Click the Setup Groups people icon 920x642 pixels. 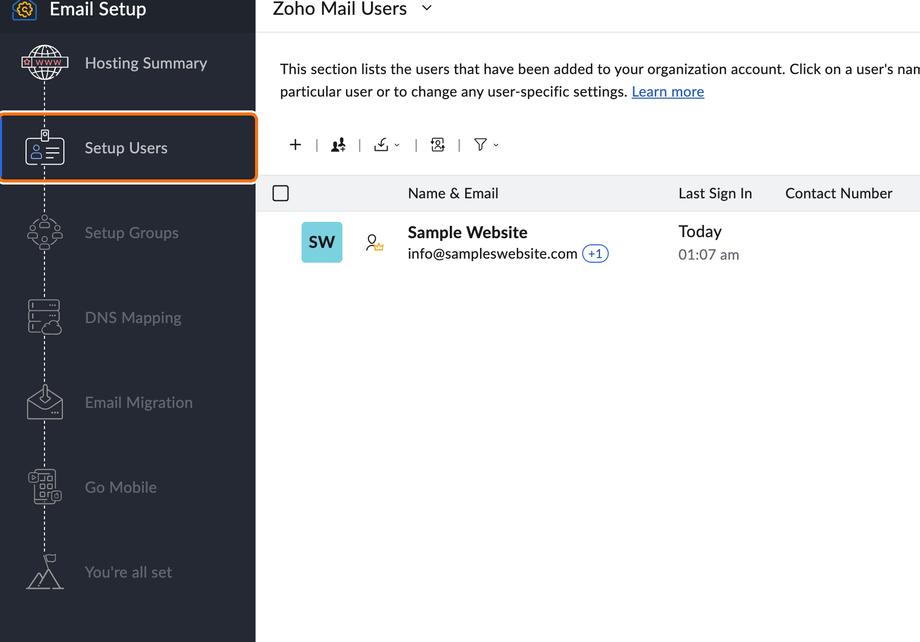pyautogui.click(x=45, y=232)
